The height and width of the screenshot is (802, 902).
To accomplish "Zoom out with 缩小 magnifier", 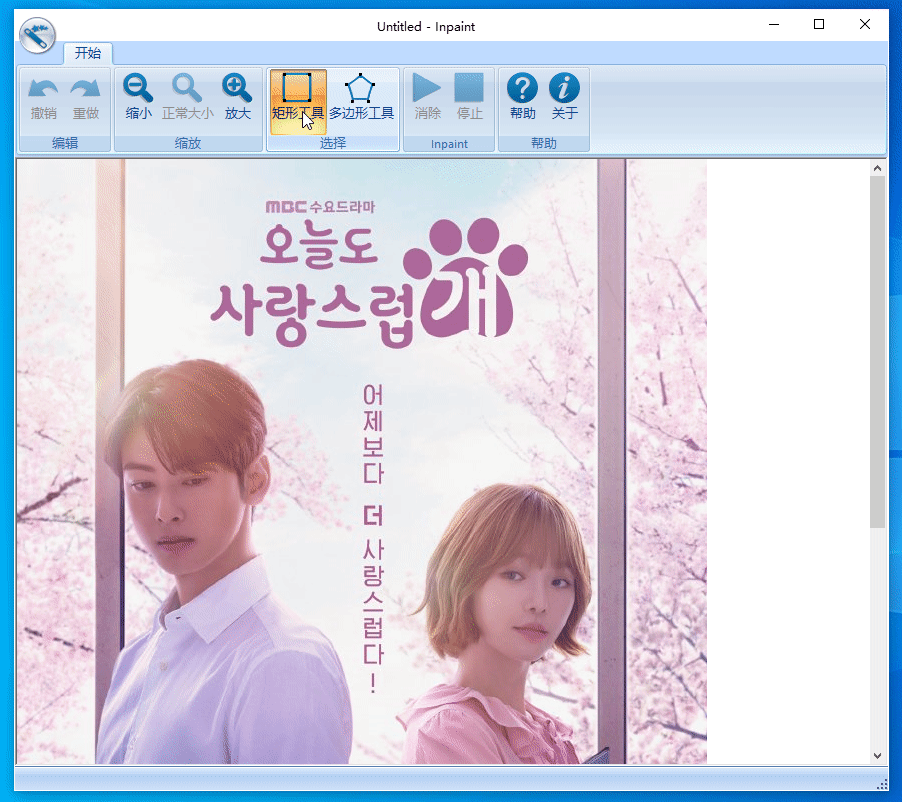I will pos(138,98).
